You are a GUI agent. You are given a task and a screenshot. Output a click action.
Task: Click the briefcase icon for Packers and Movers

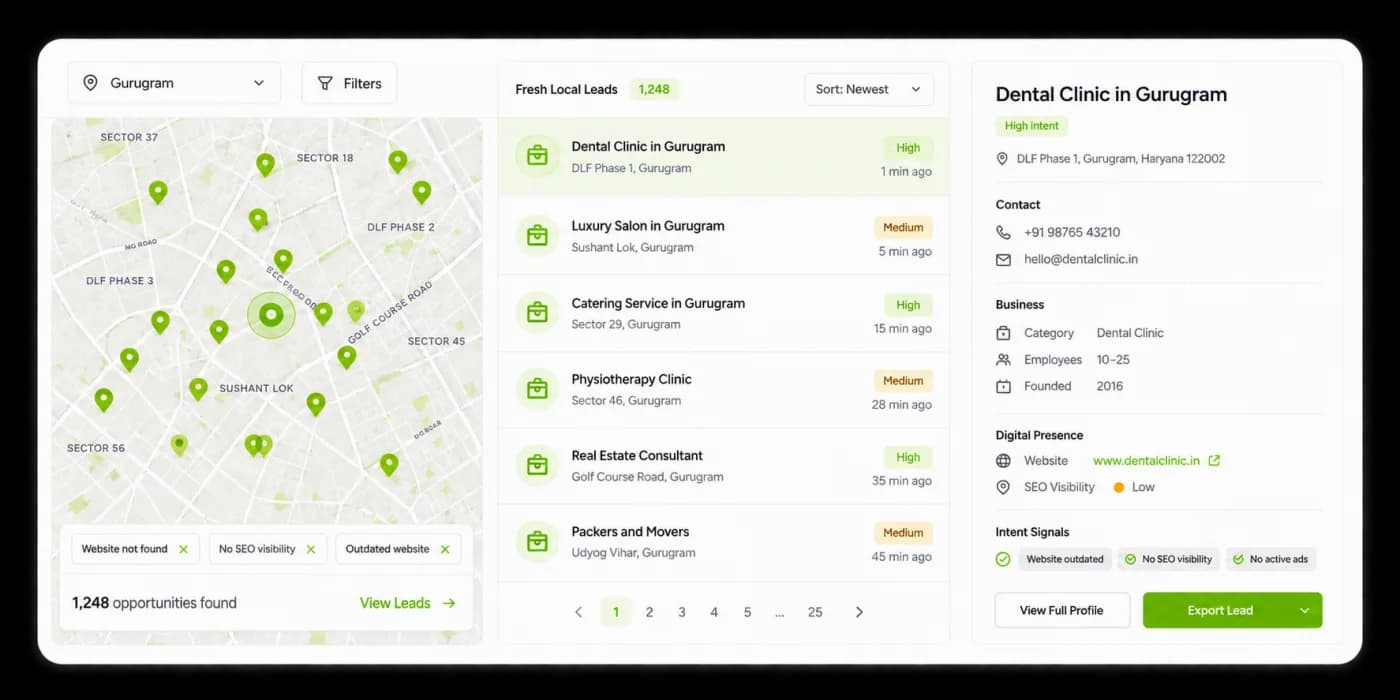click(537, 541)
